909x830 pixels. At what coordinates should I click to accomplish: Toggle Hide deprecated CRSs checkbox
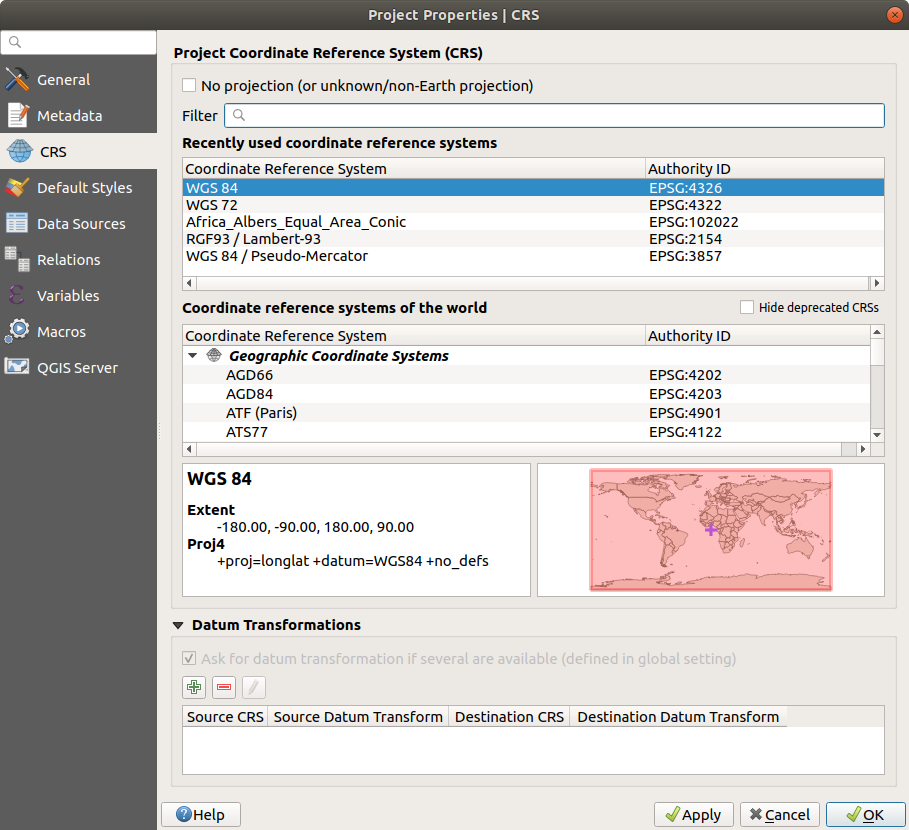(x=746, y=307)
